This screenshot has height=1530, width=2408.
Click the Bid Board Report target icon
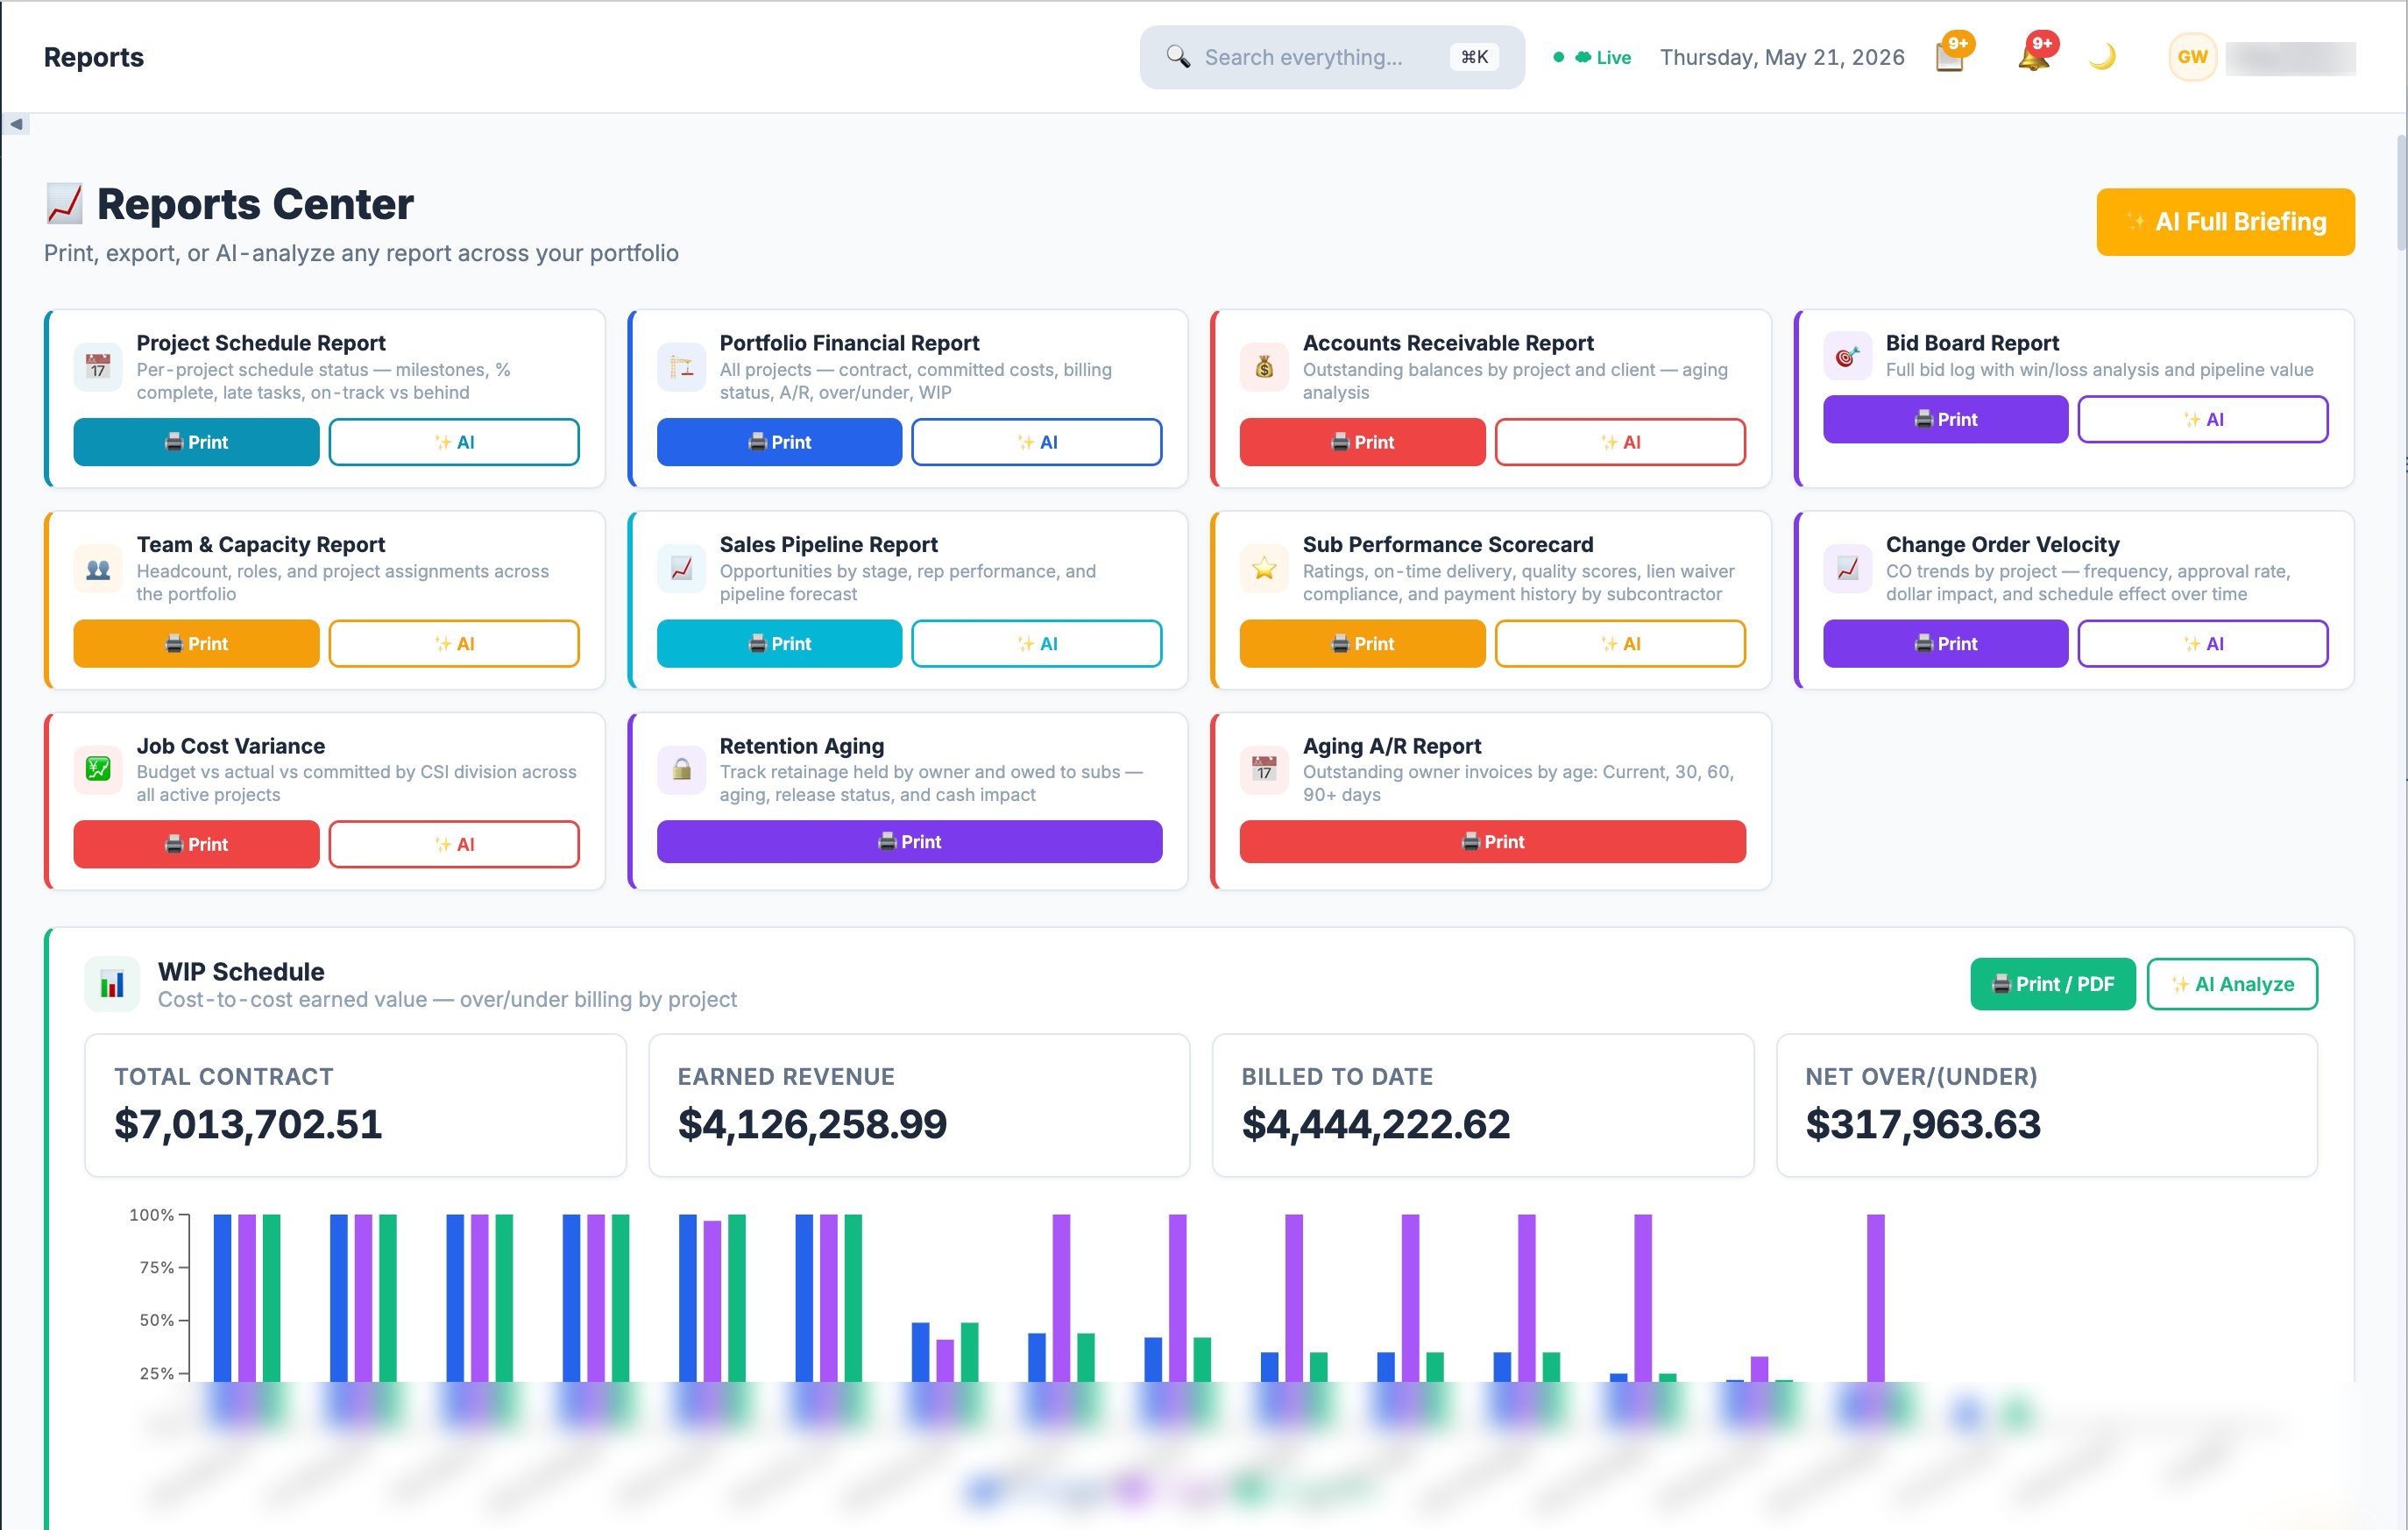click(1847, 356)
